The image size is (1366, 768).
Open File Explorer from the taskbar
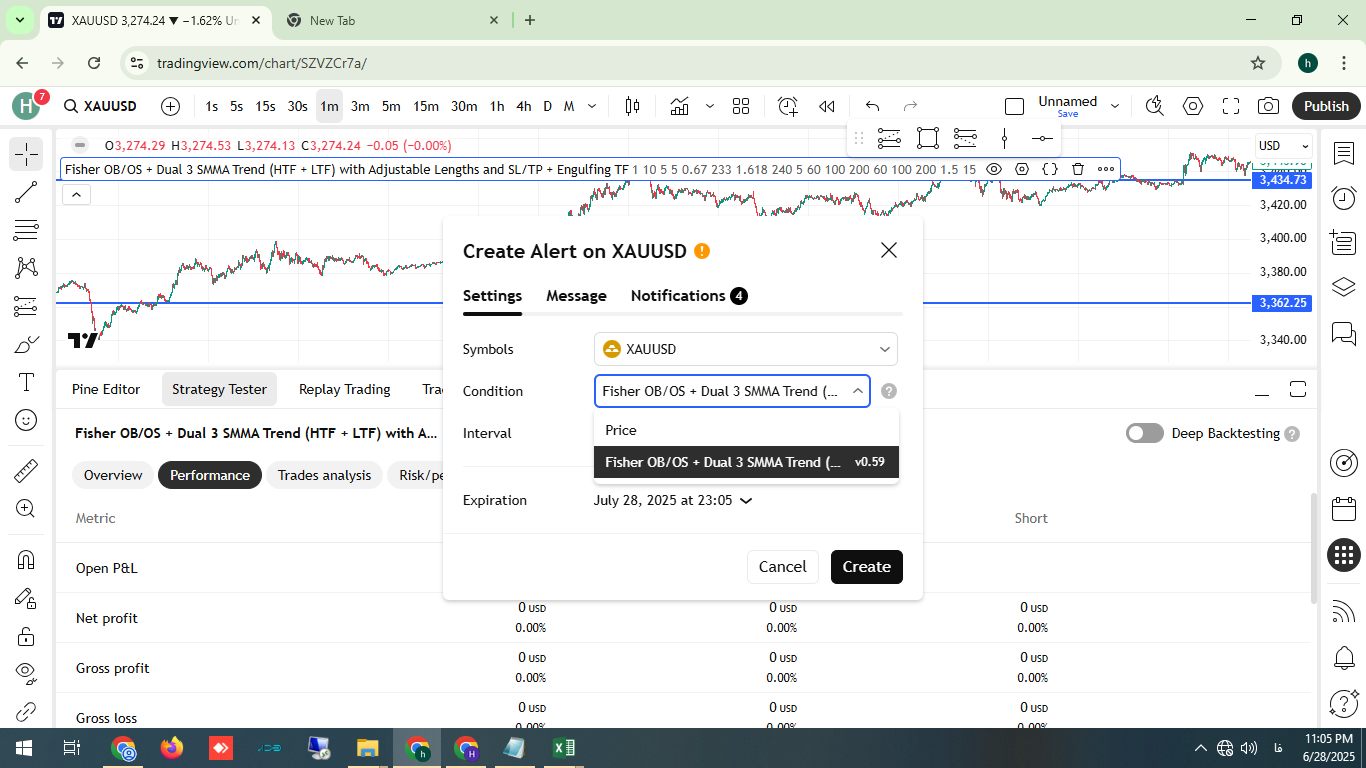tap(368, 747)
